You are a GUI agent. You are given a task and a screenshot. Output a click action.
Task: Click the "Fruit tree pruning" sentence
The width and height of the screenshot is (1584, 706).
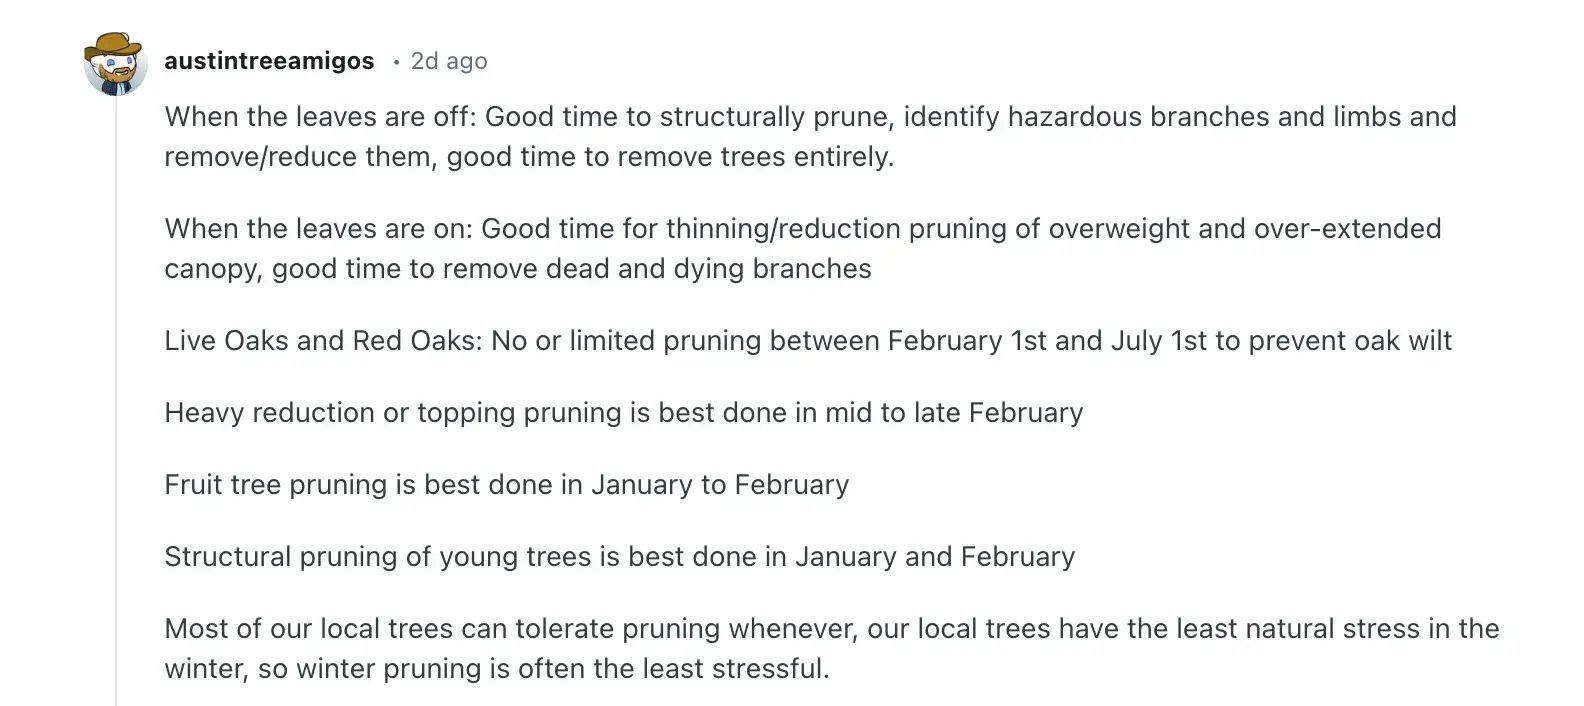pyautogui.click(x=506, y=485)
